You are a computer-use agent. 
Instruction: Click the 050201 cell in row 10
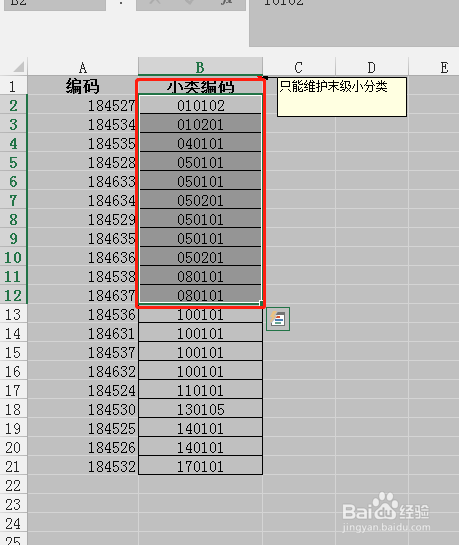pos(200,257)
